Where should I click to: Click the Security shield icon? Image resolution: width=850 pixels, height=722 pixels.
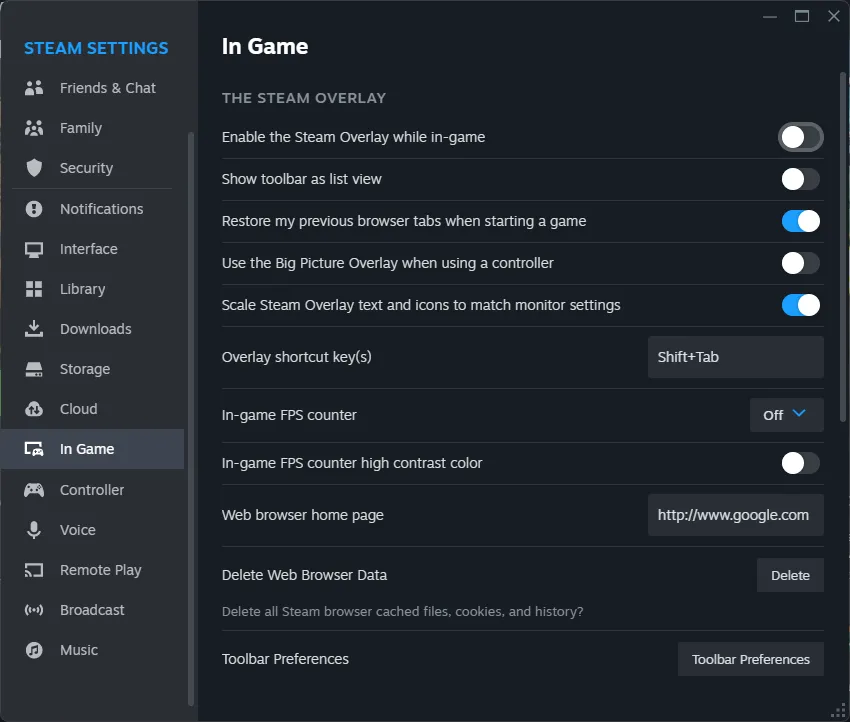click(34, 168)
